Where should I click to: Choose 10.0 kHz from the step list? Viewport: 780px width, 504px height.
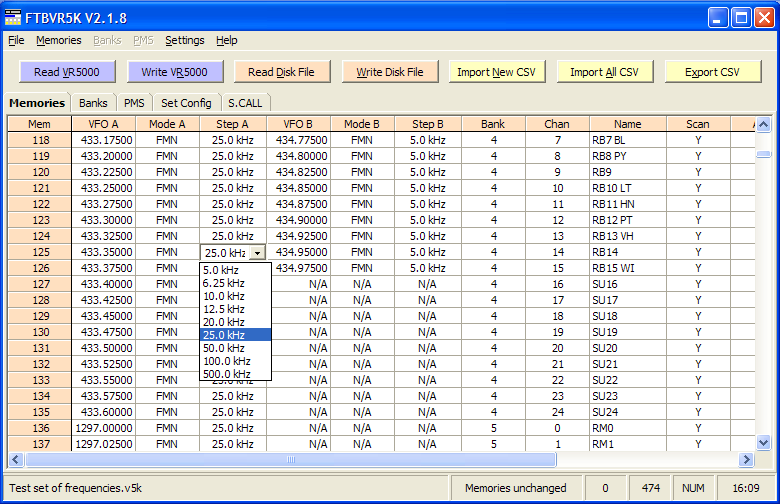tap(235, 296)
